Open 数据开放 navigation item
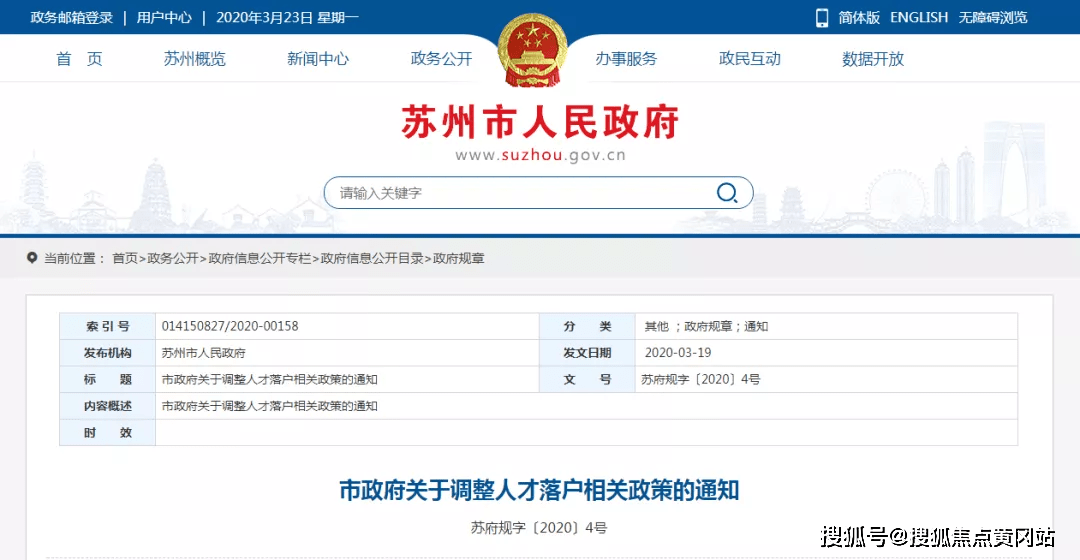Viewport: 1080px width, 560px height. click(x=873, y=59)
